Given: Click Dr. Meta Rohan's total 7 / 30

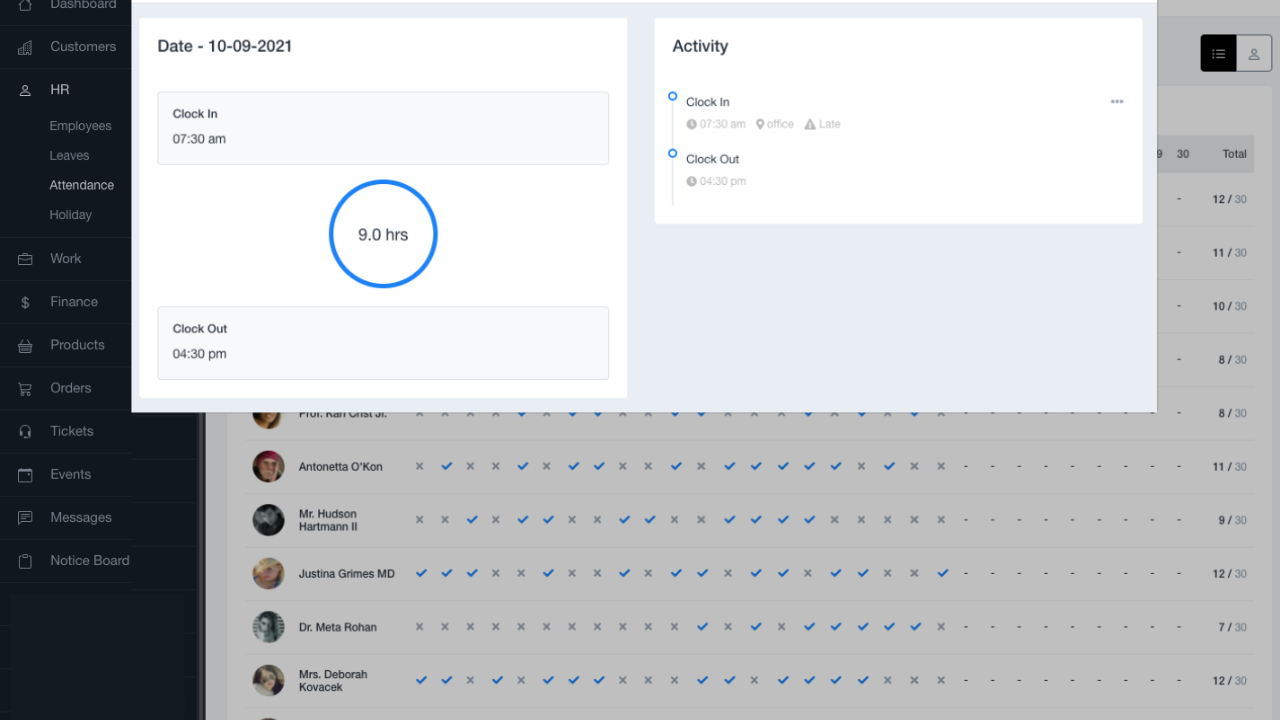Looking at the screenshot, I should 1233,627.
